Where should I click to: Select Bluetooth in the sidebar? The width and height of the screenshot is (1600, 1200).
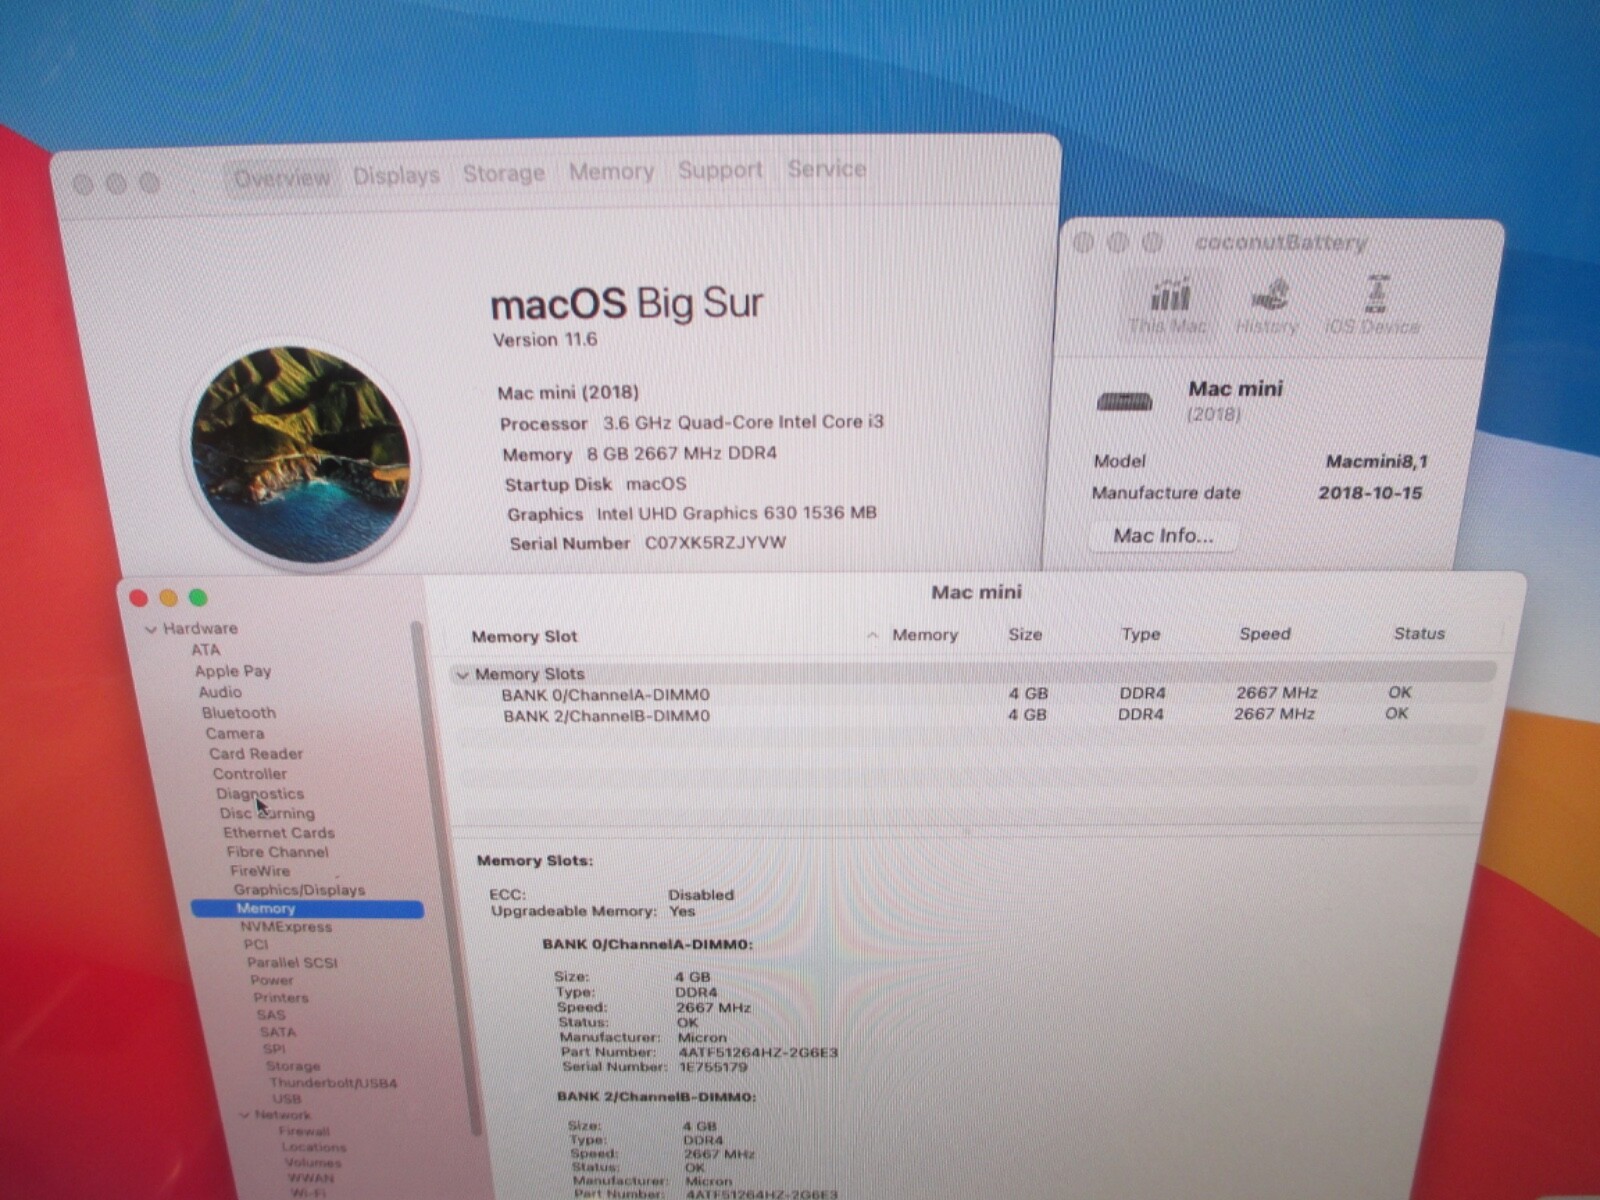click(x=238, y=713)
